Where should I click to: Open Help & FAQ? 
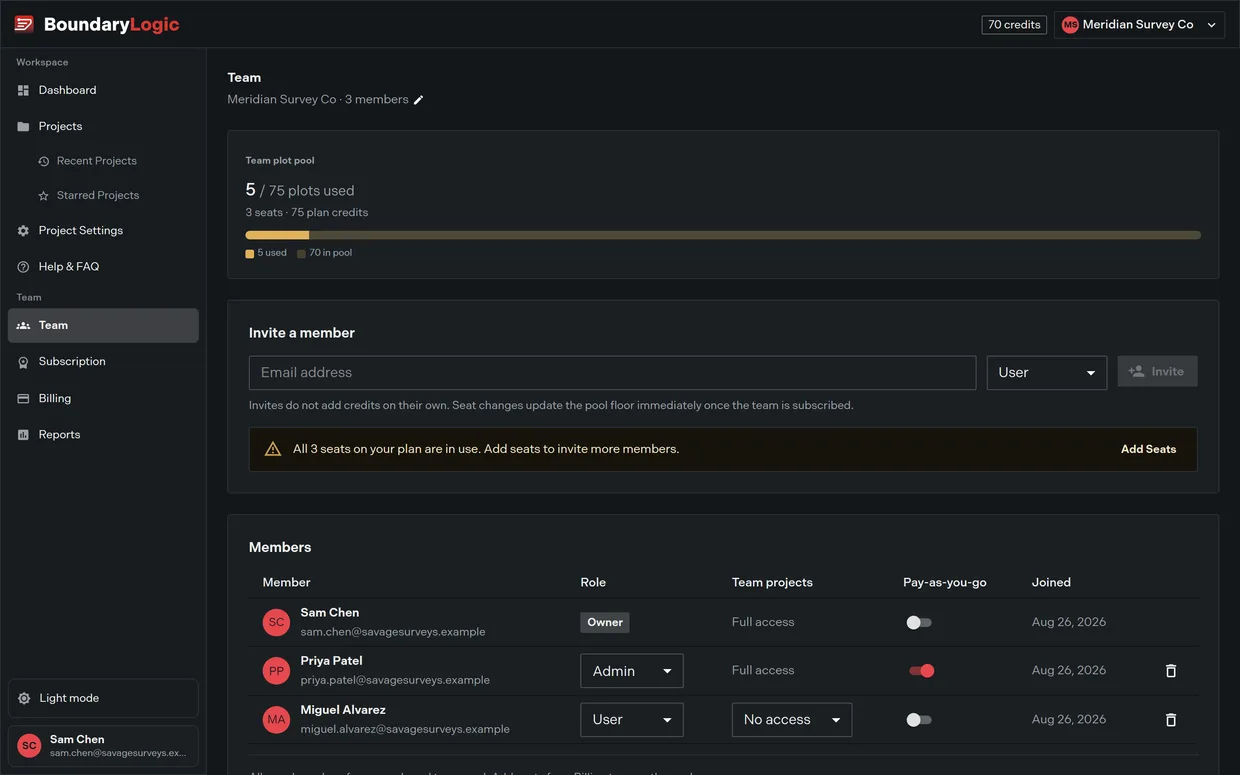click(x=103, y=267)
